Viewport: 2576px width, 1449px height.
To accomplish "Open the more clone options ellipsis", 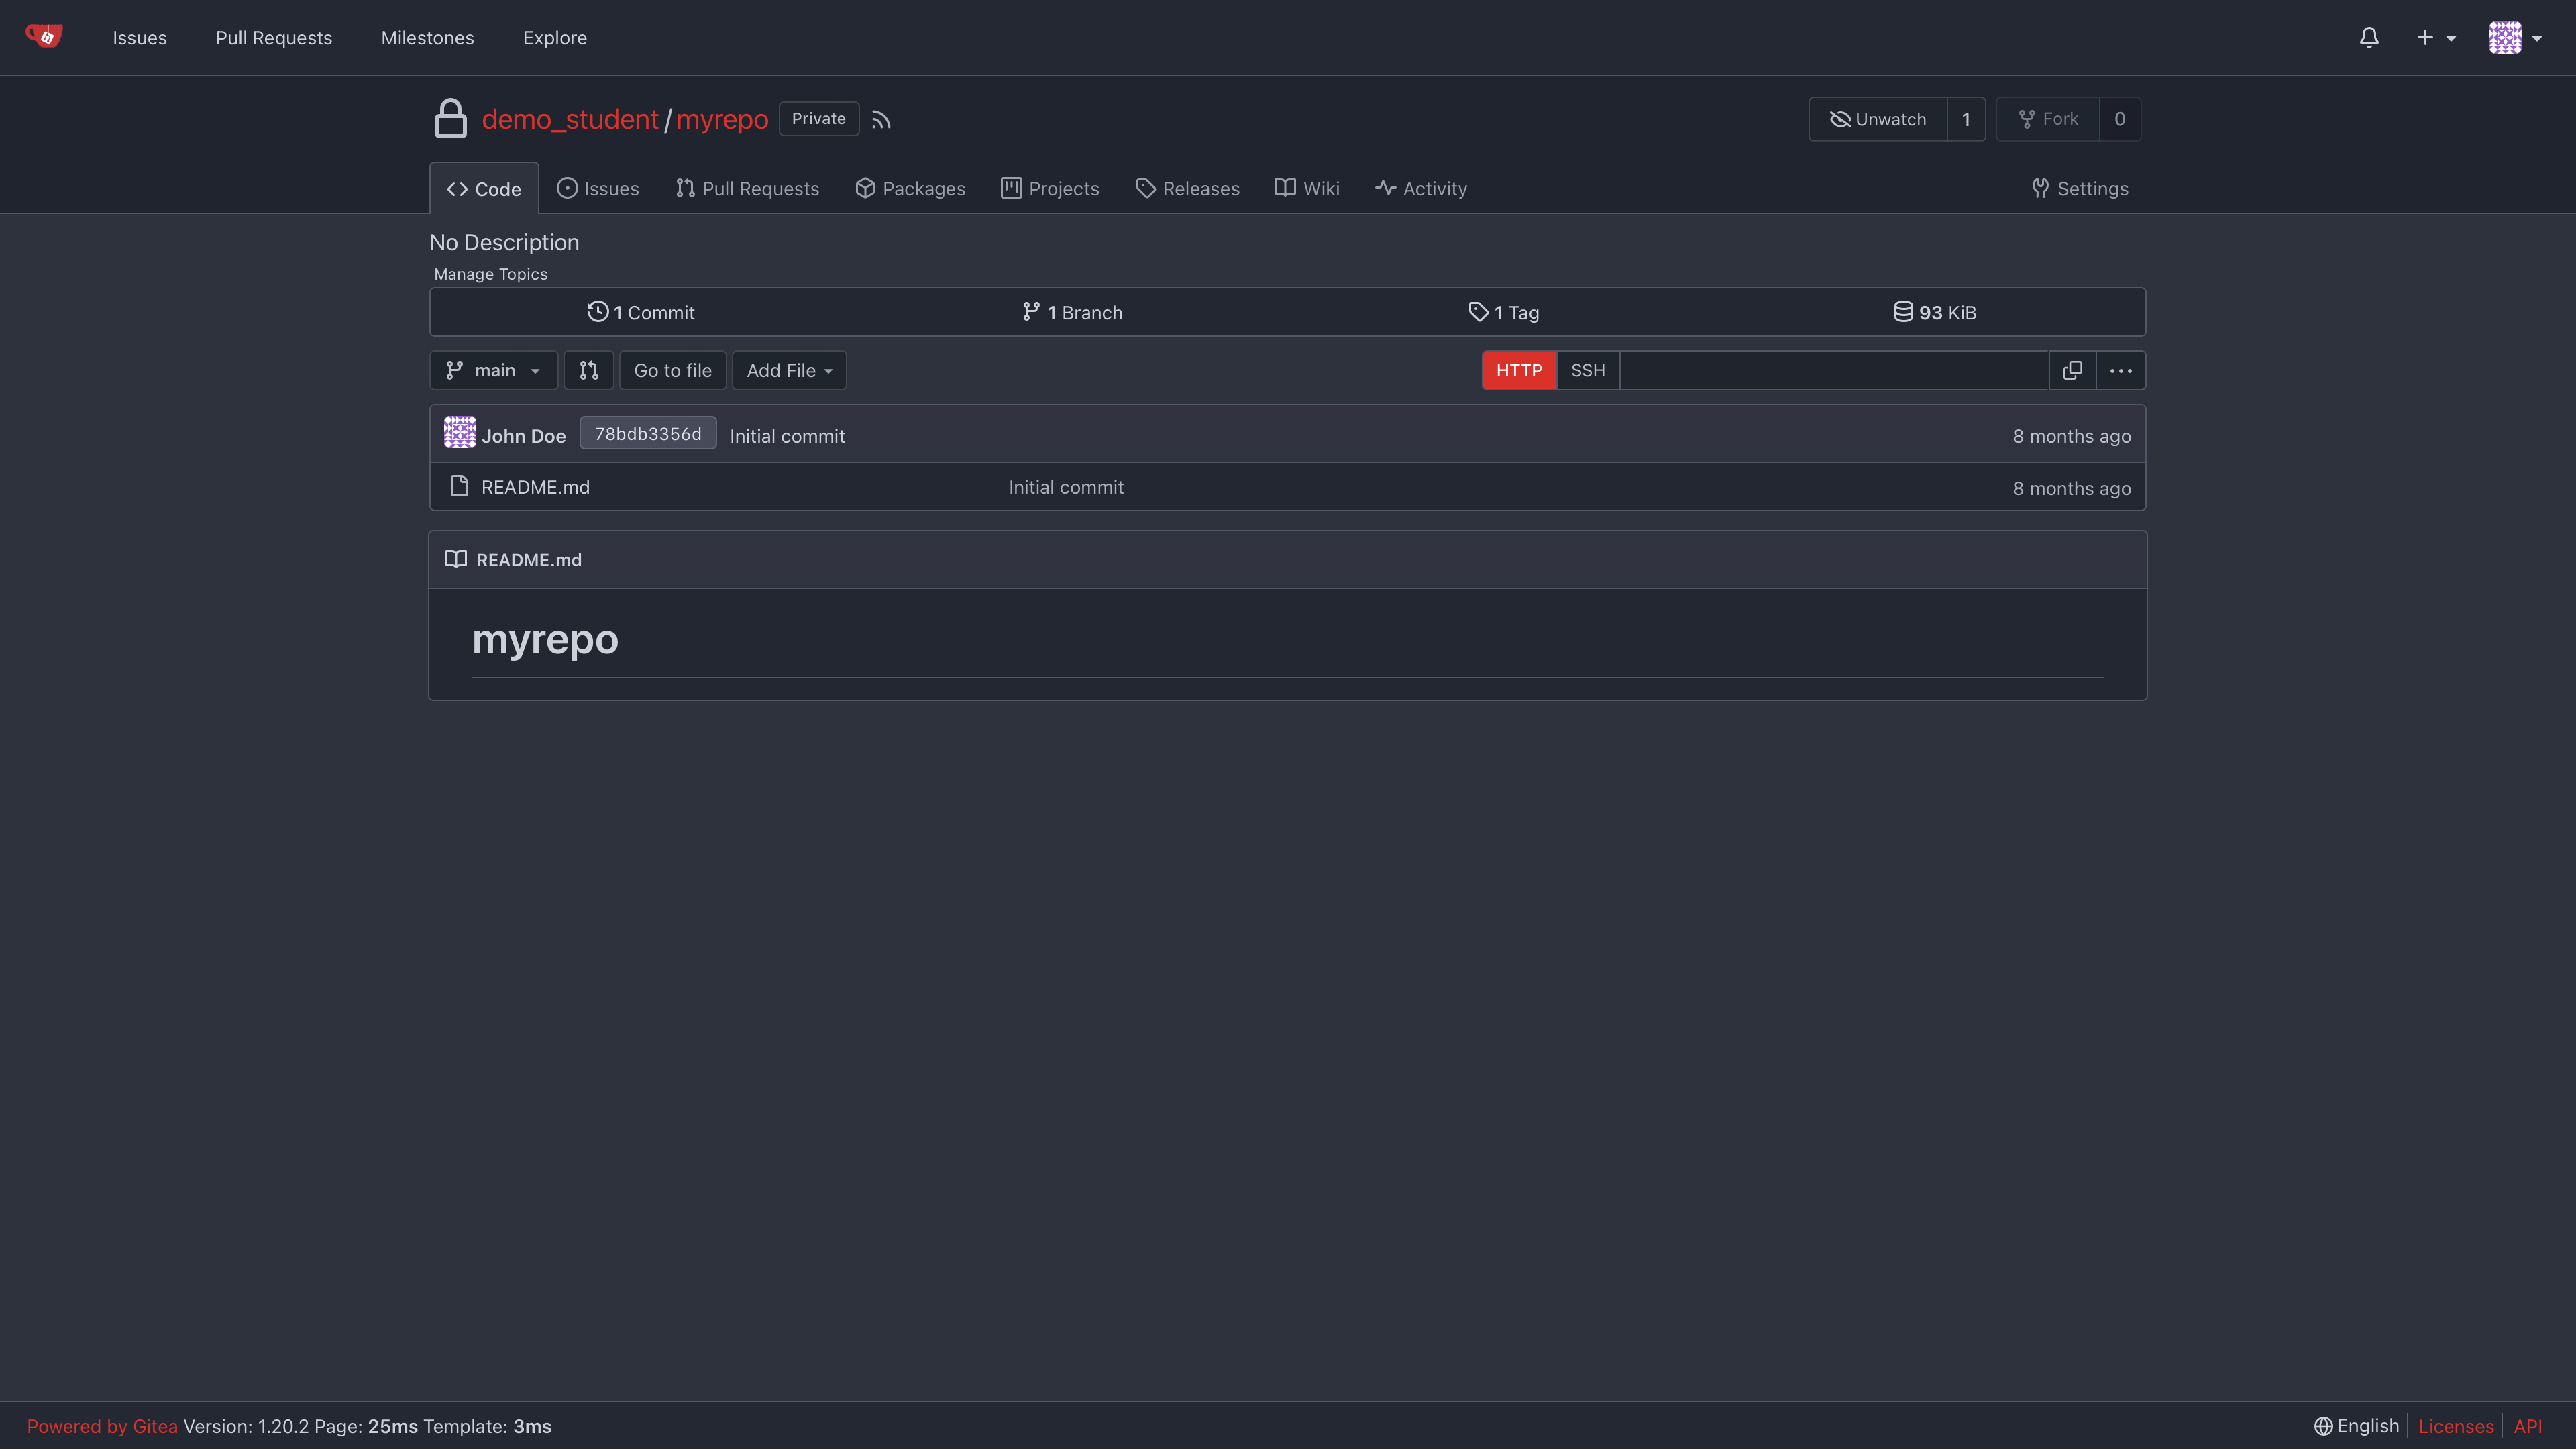I will click(2120, 370).
